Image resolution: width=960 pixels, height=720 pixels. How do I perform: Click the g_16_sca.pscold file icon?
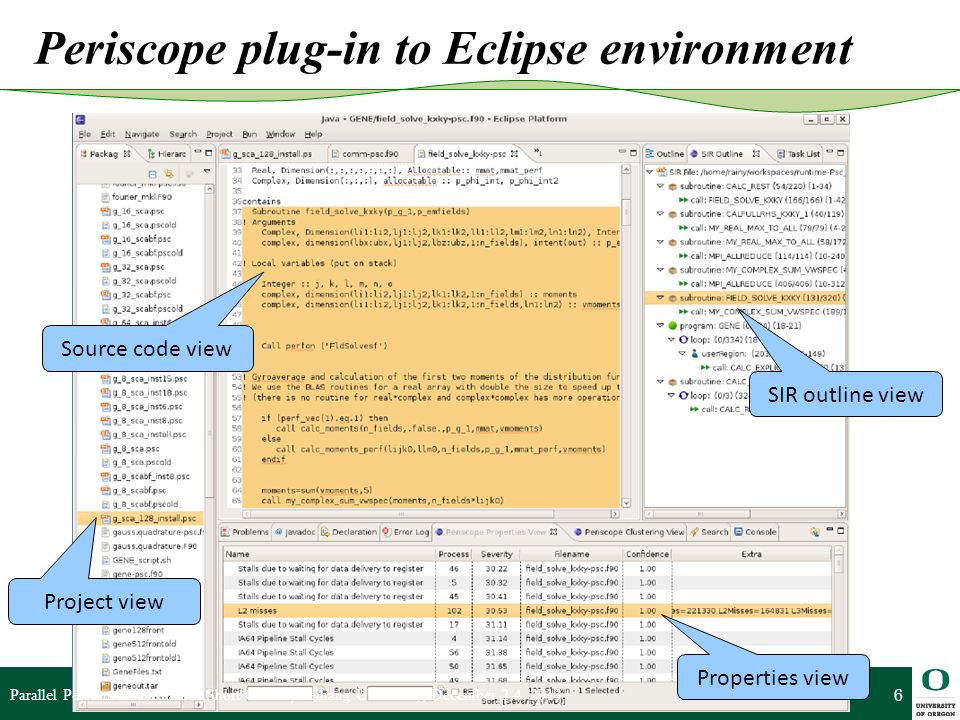point(105,225)
